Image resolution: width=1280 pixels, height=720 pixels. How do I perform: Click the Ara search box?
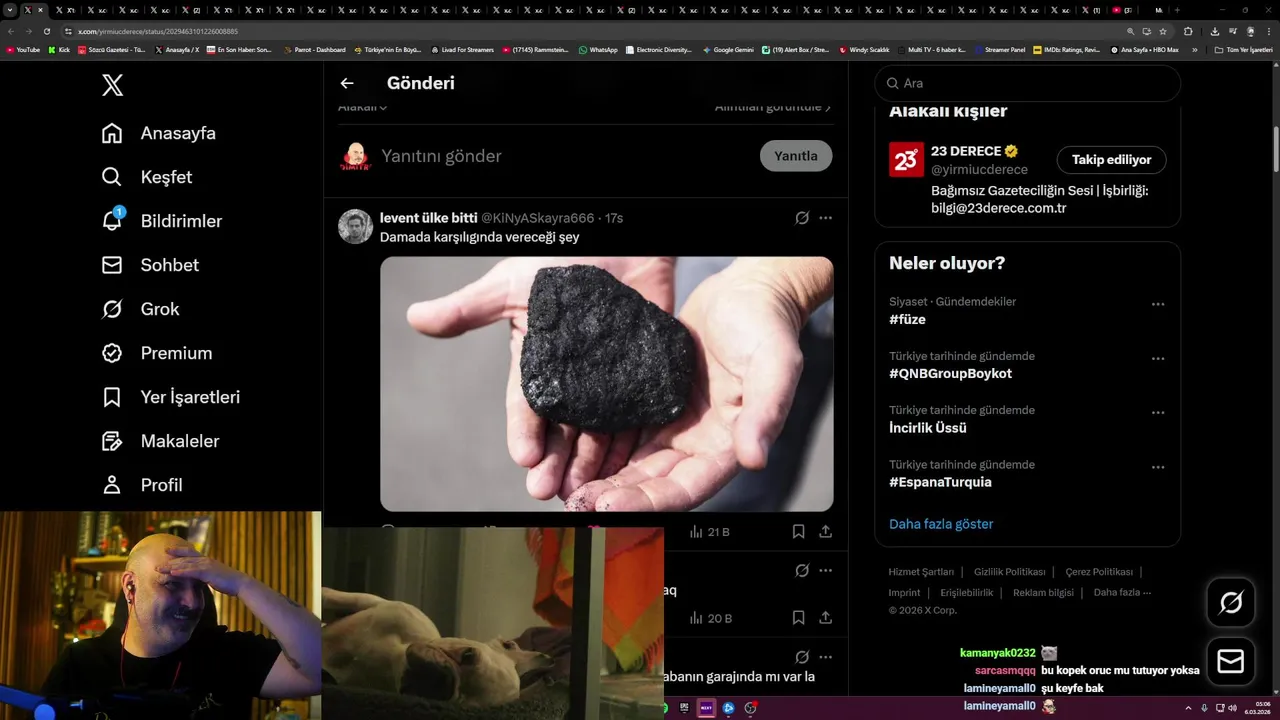[x=1027, y=83]
